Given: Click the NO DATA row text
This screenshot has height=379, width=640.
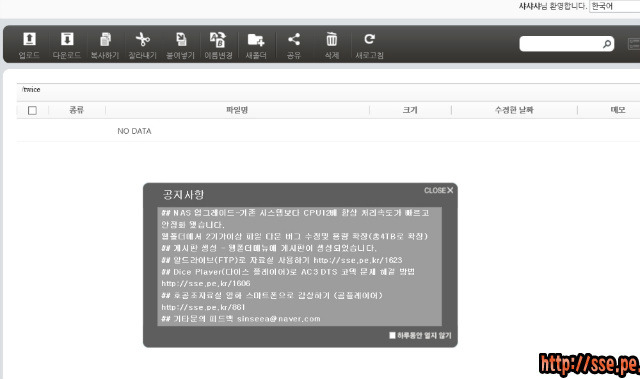Looking at the screenshot, I should 134,131.
